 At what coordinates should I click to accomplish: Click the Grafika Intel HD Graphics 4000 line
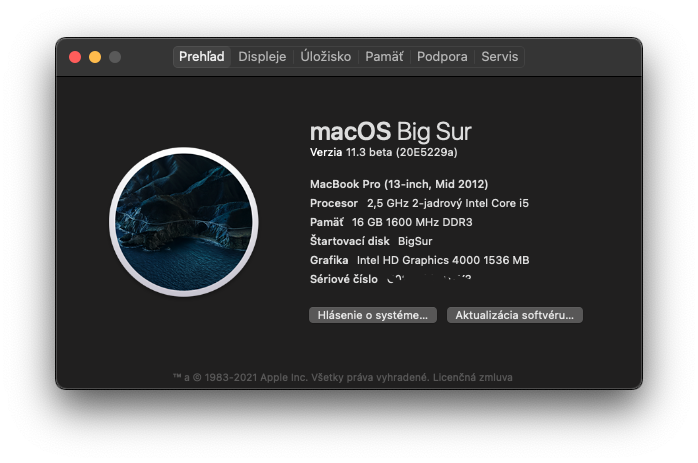pos(420,260)
